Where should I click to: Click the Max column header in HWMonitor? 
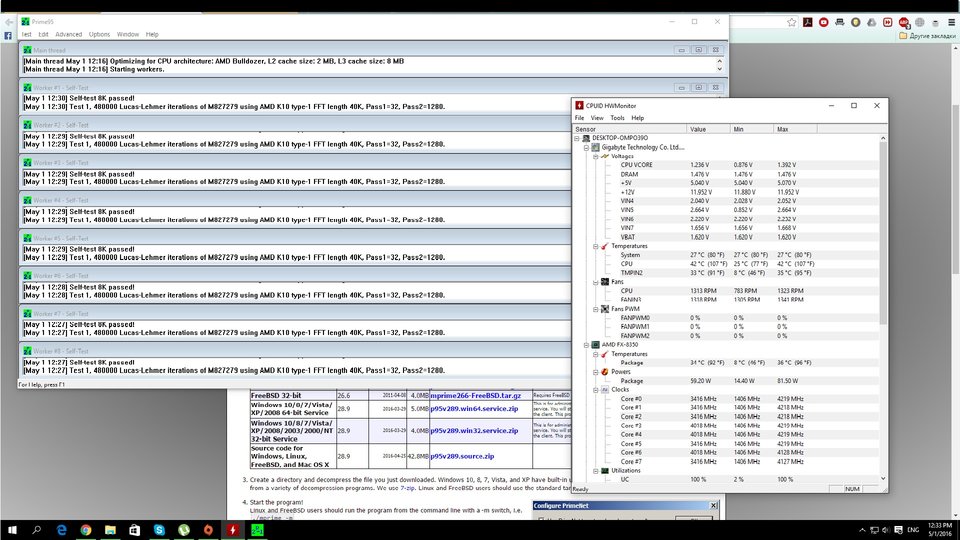[x=782, y=129]
